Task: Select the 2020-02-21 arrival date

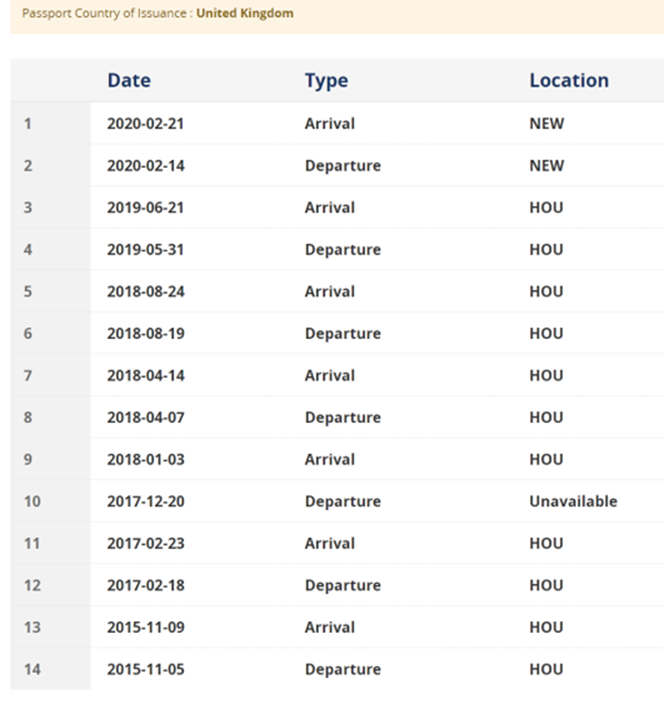Action: pyautogui.click(x=145, y=123)
